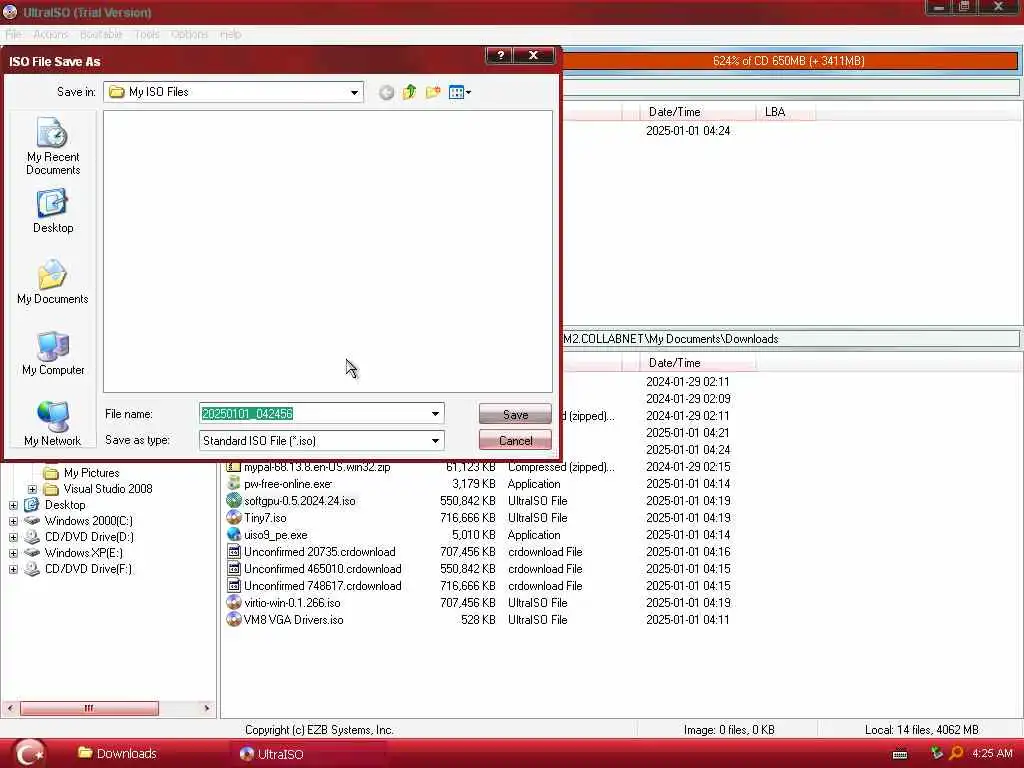1024x768 pixels.
Task: Switch to Downloads taskbar window
Action: tap(118, 754)
